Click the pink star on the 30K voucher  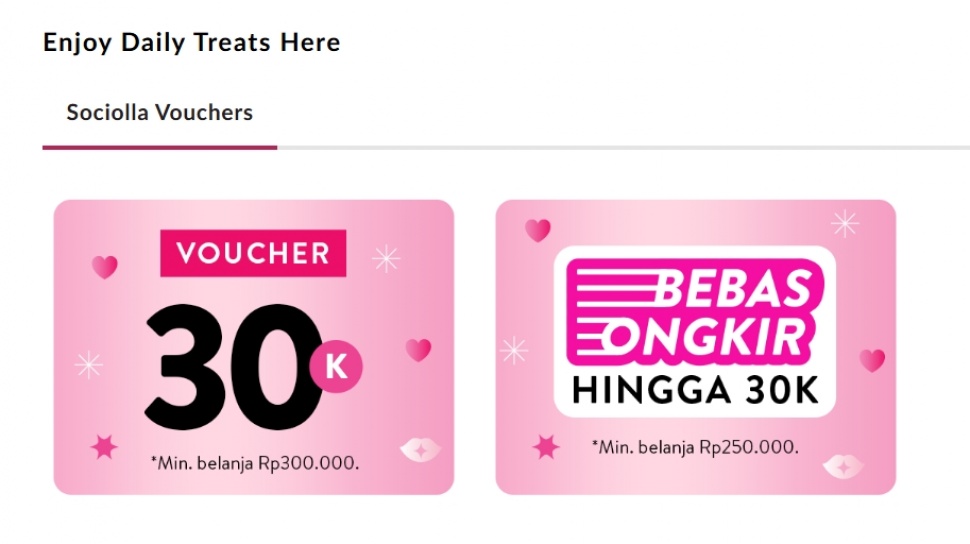pyautogui.click(x=104, y=447)
